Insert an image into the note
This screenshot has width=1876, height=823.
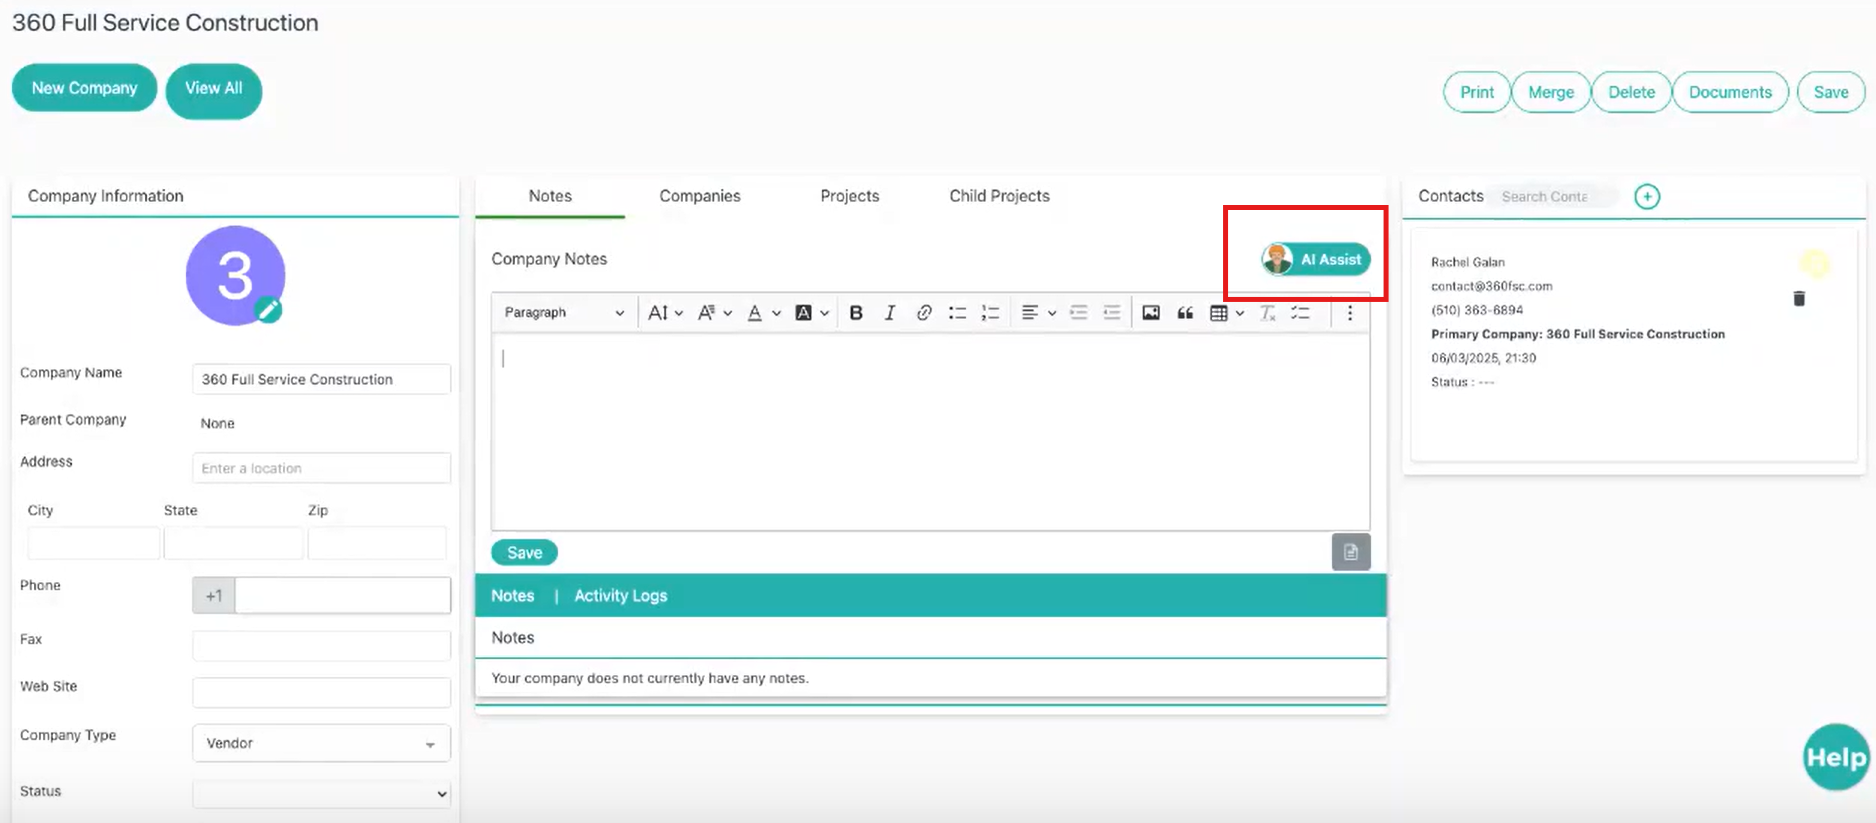click(1151, 313)
